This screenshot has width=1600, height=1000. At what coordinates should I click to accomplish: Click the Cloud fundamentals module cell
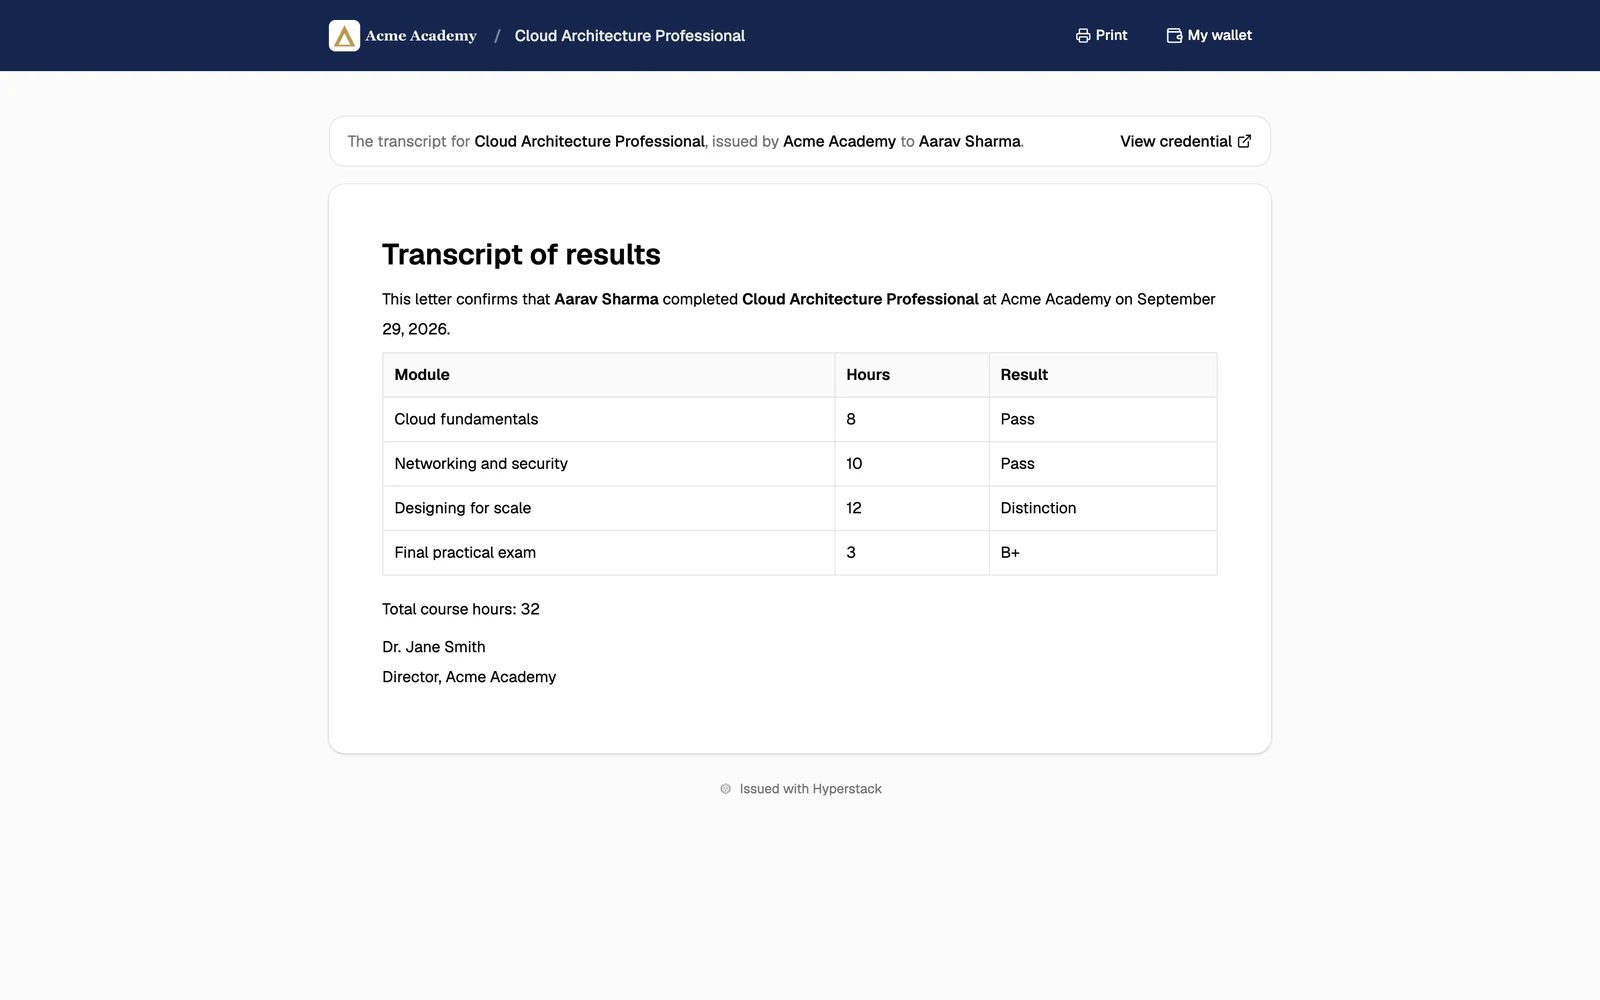tap(608, 419)
